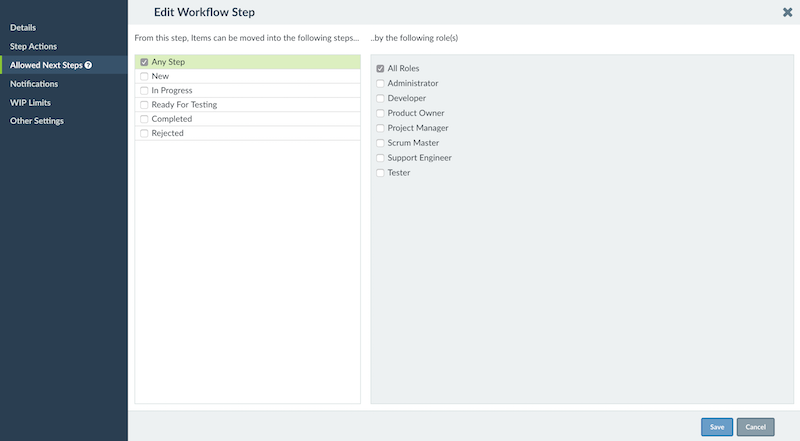
Task: Enable the In Progress step checkbox
Action: (144, 90)
